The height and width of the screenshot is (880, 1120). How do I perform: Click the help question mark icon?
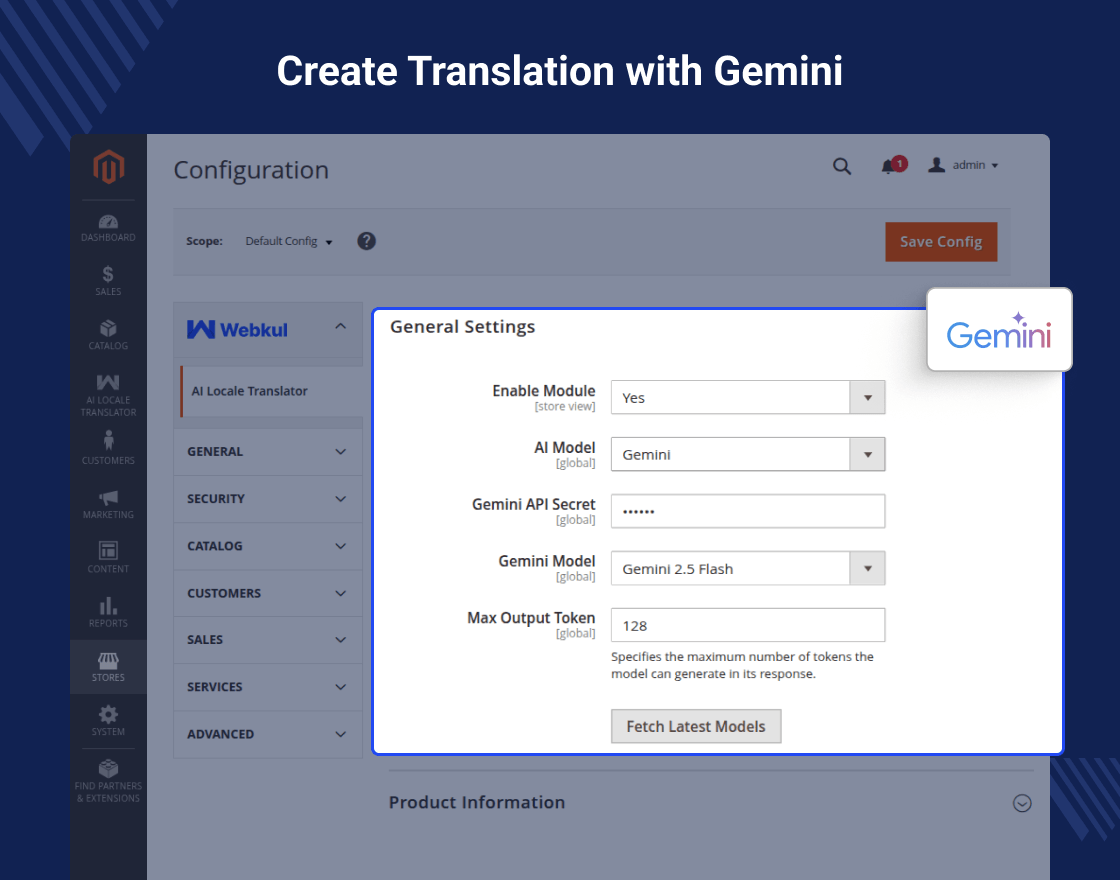click(x=367, y=241)
